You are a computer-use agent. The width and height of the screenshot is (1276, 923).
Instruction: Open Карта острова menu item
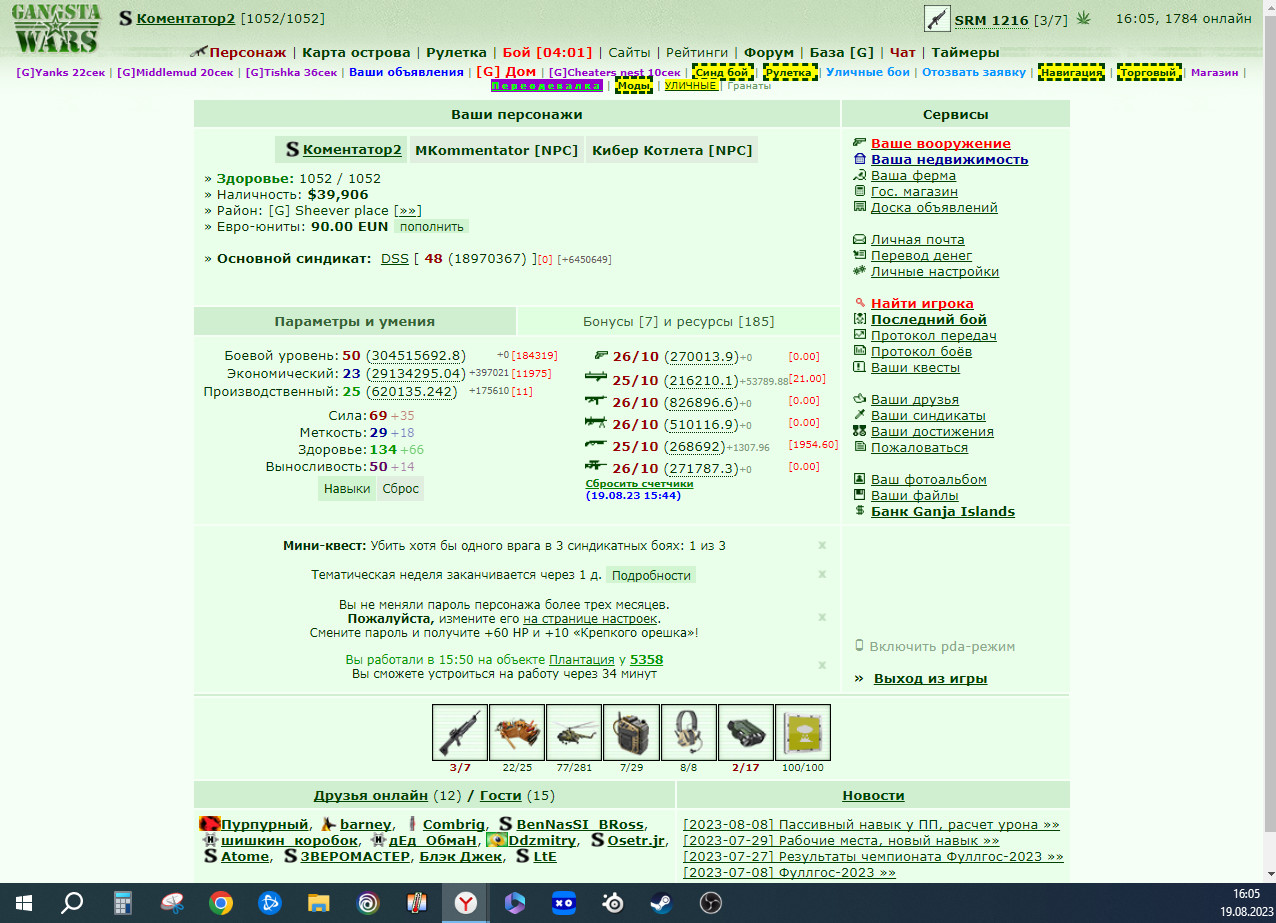(x=356, y=53)
